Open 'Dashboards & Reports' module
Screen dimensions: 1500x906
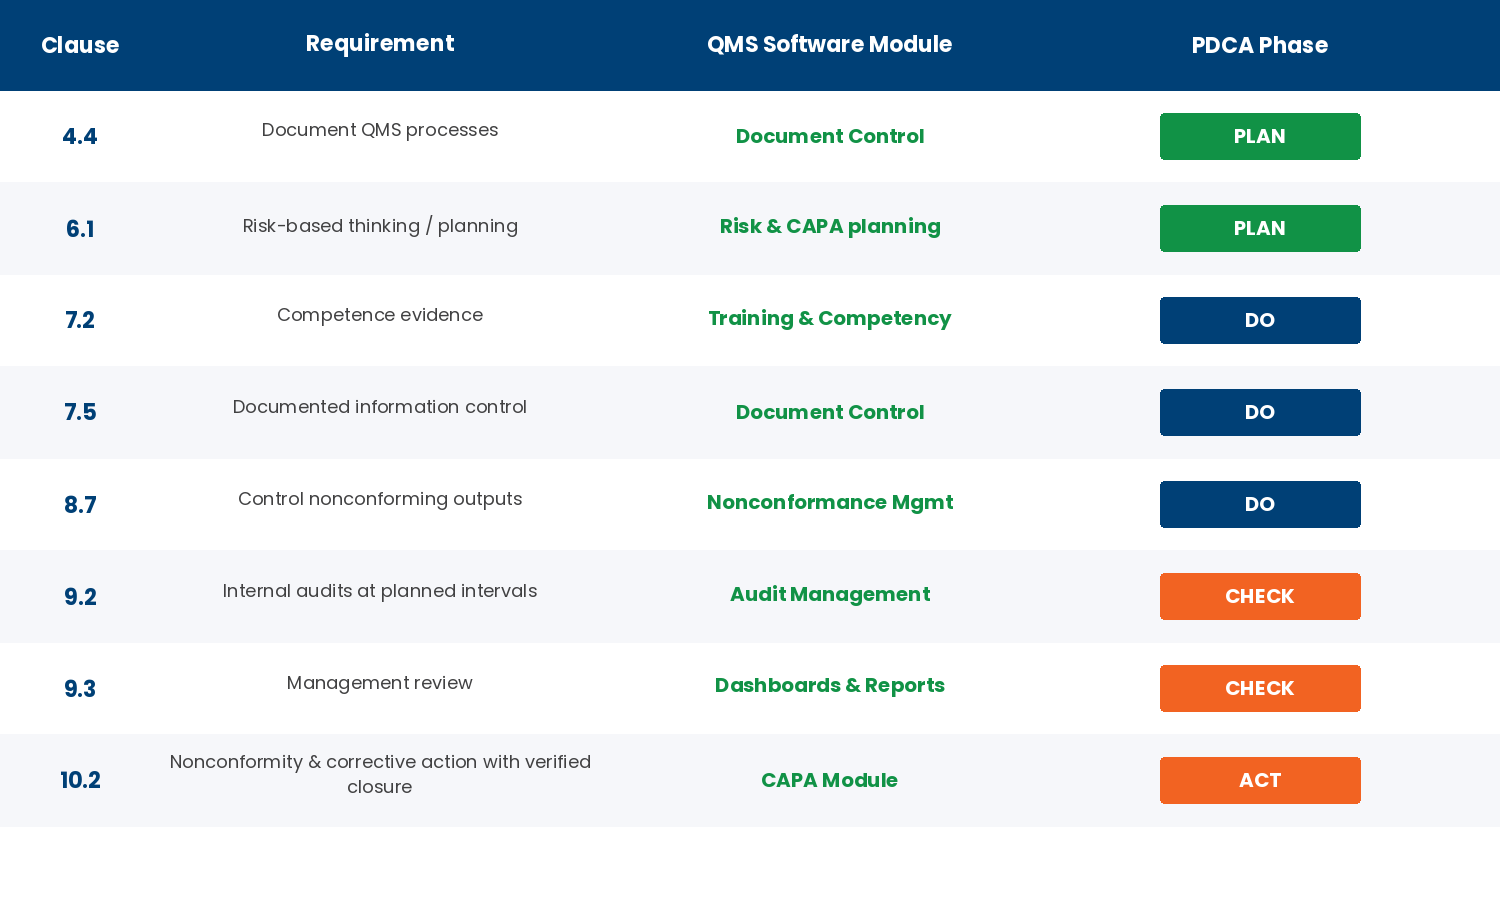(830, 686)
